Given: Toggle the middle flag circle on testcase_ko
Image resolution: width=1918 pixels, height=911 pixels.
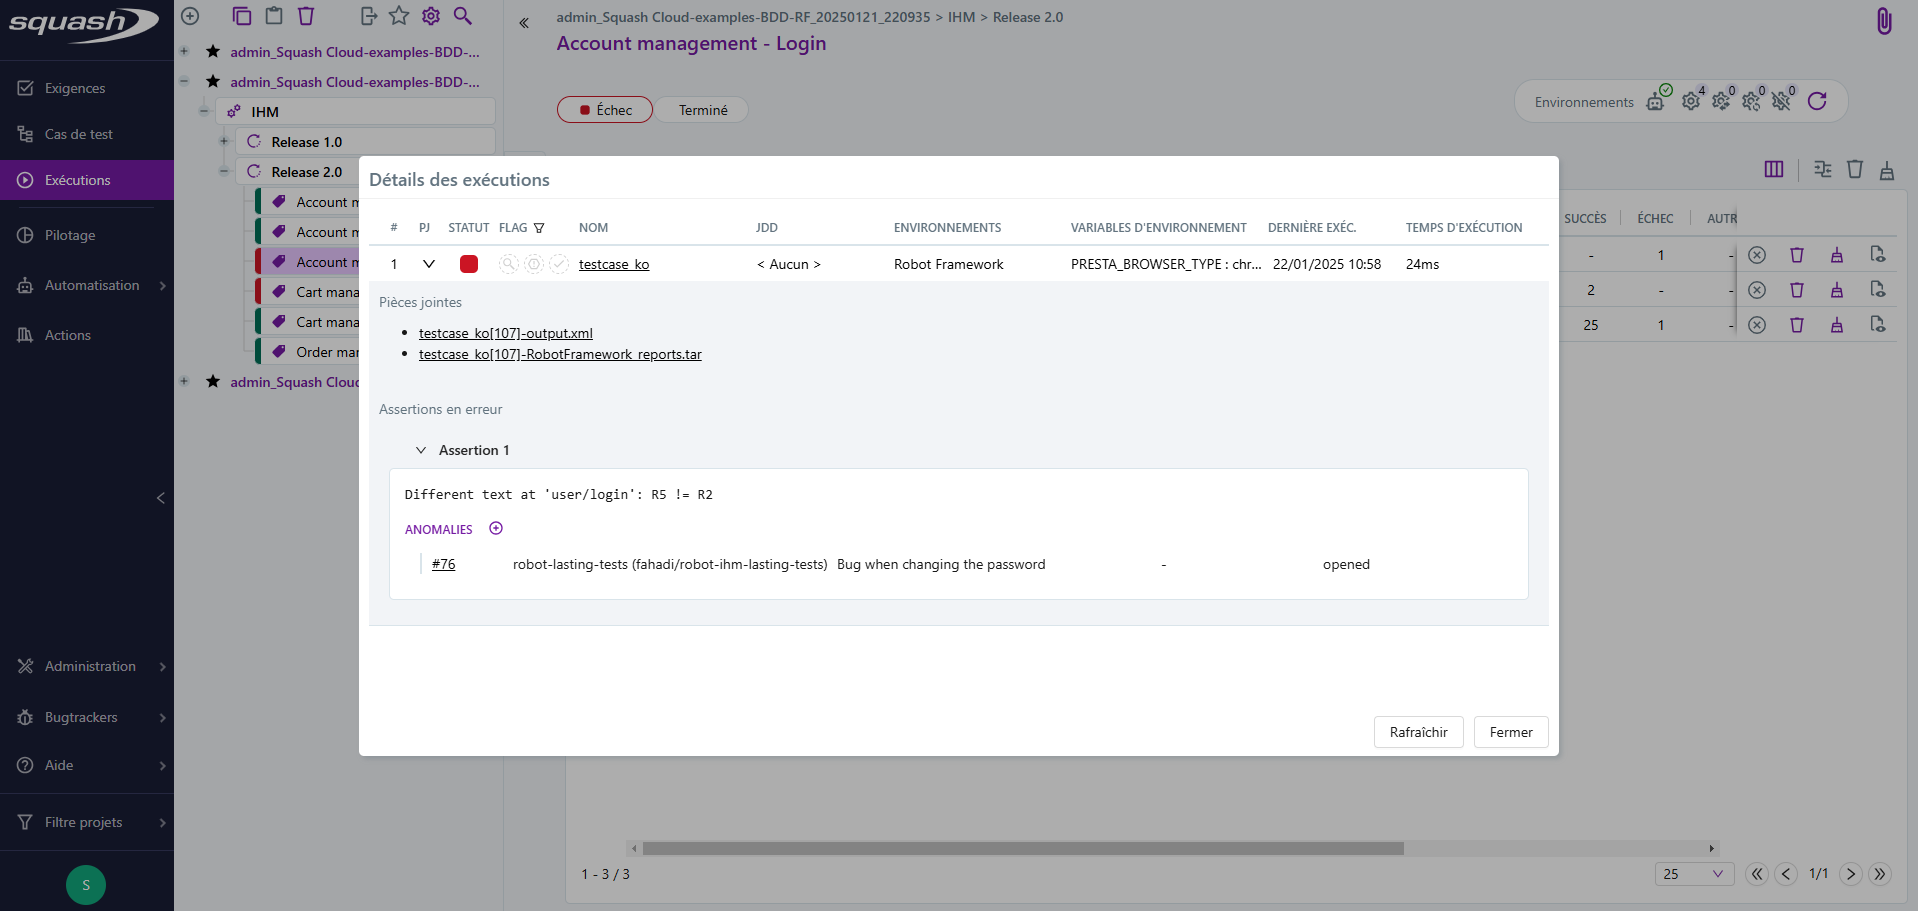Looking at the screenshot, I should (x=534, y=264).
